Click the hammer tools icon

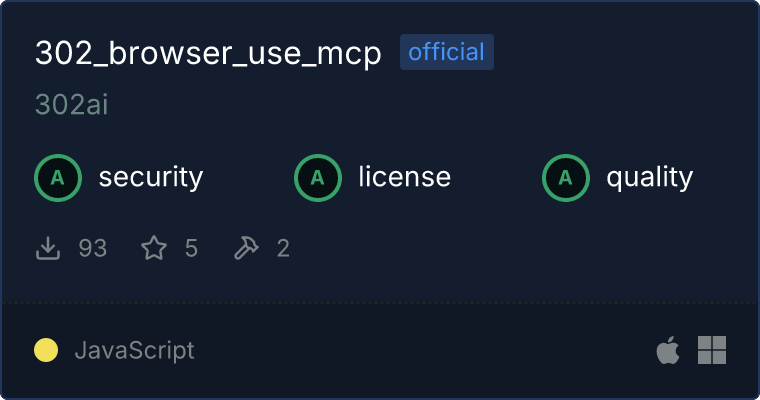click(x=246, y=248)
